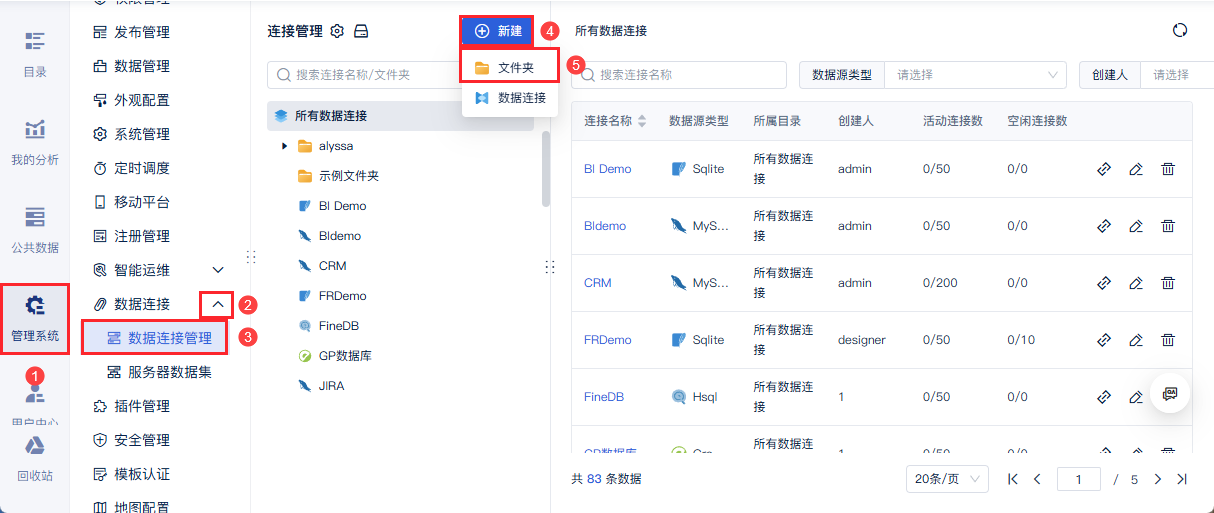
Task: Click the floating help assistant icon
Action: (1169, 393)
